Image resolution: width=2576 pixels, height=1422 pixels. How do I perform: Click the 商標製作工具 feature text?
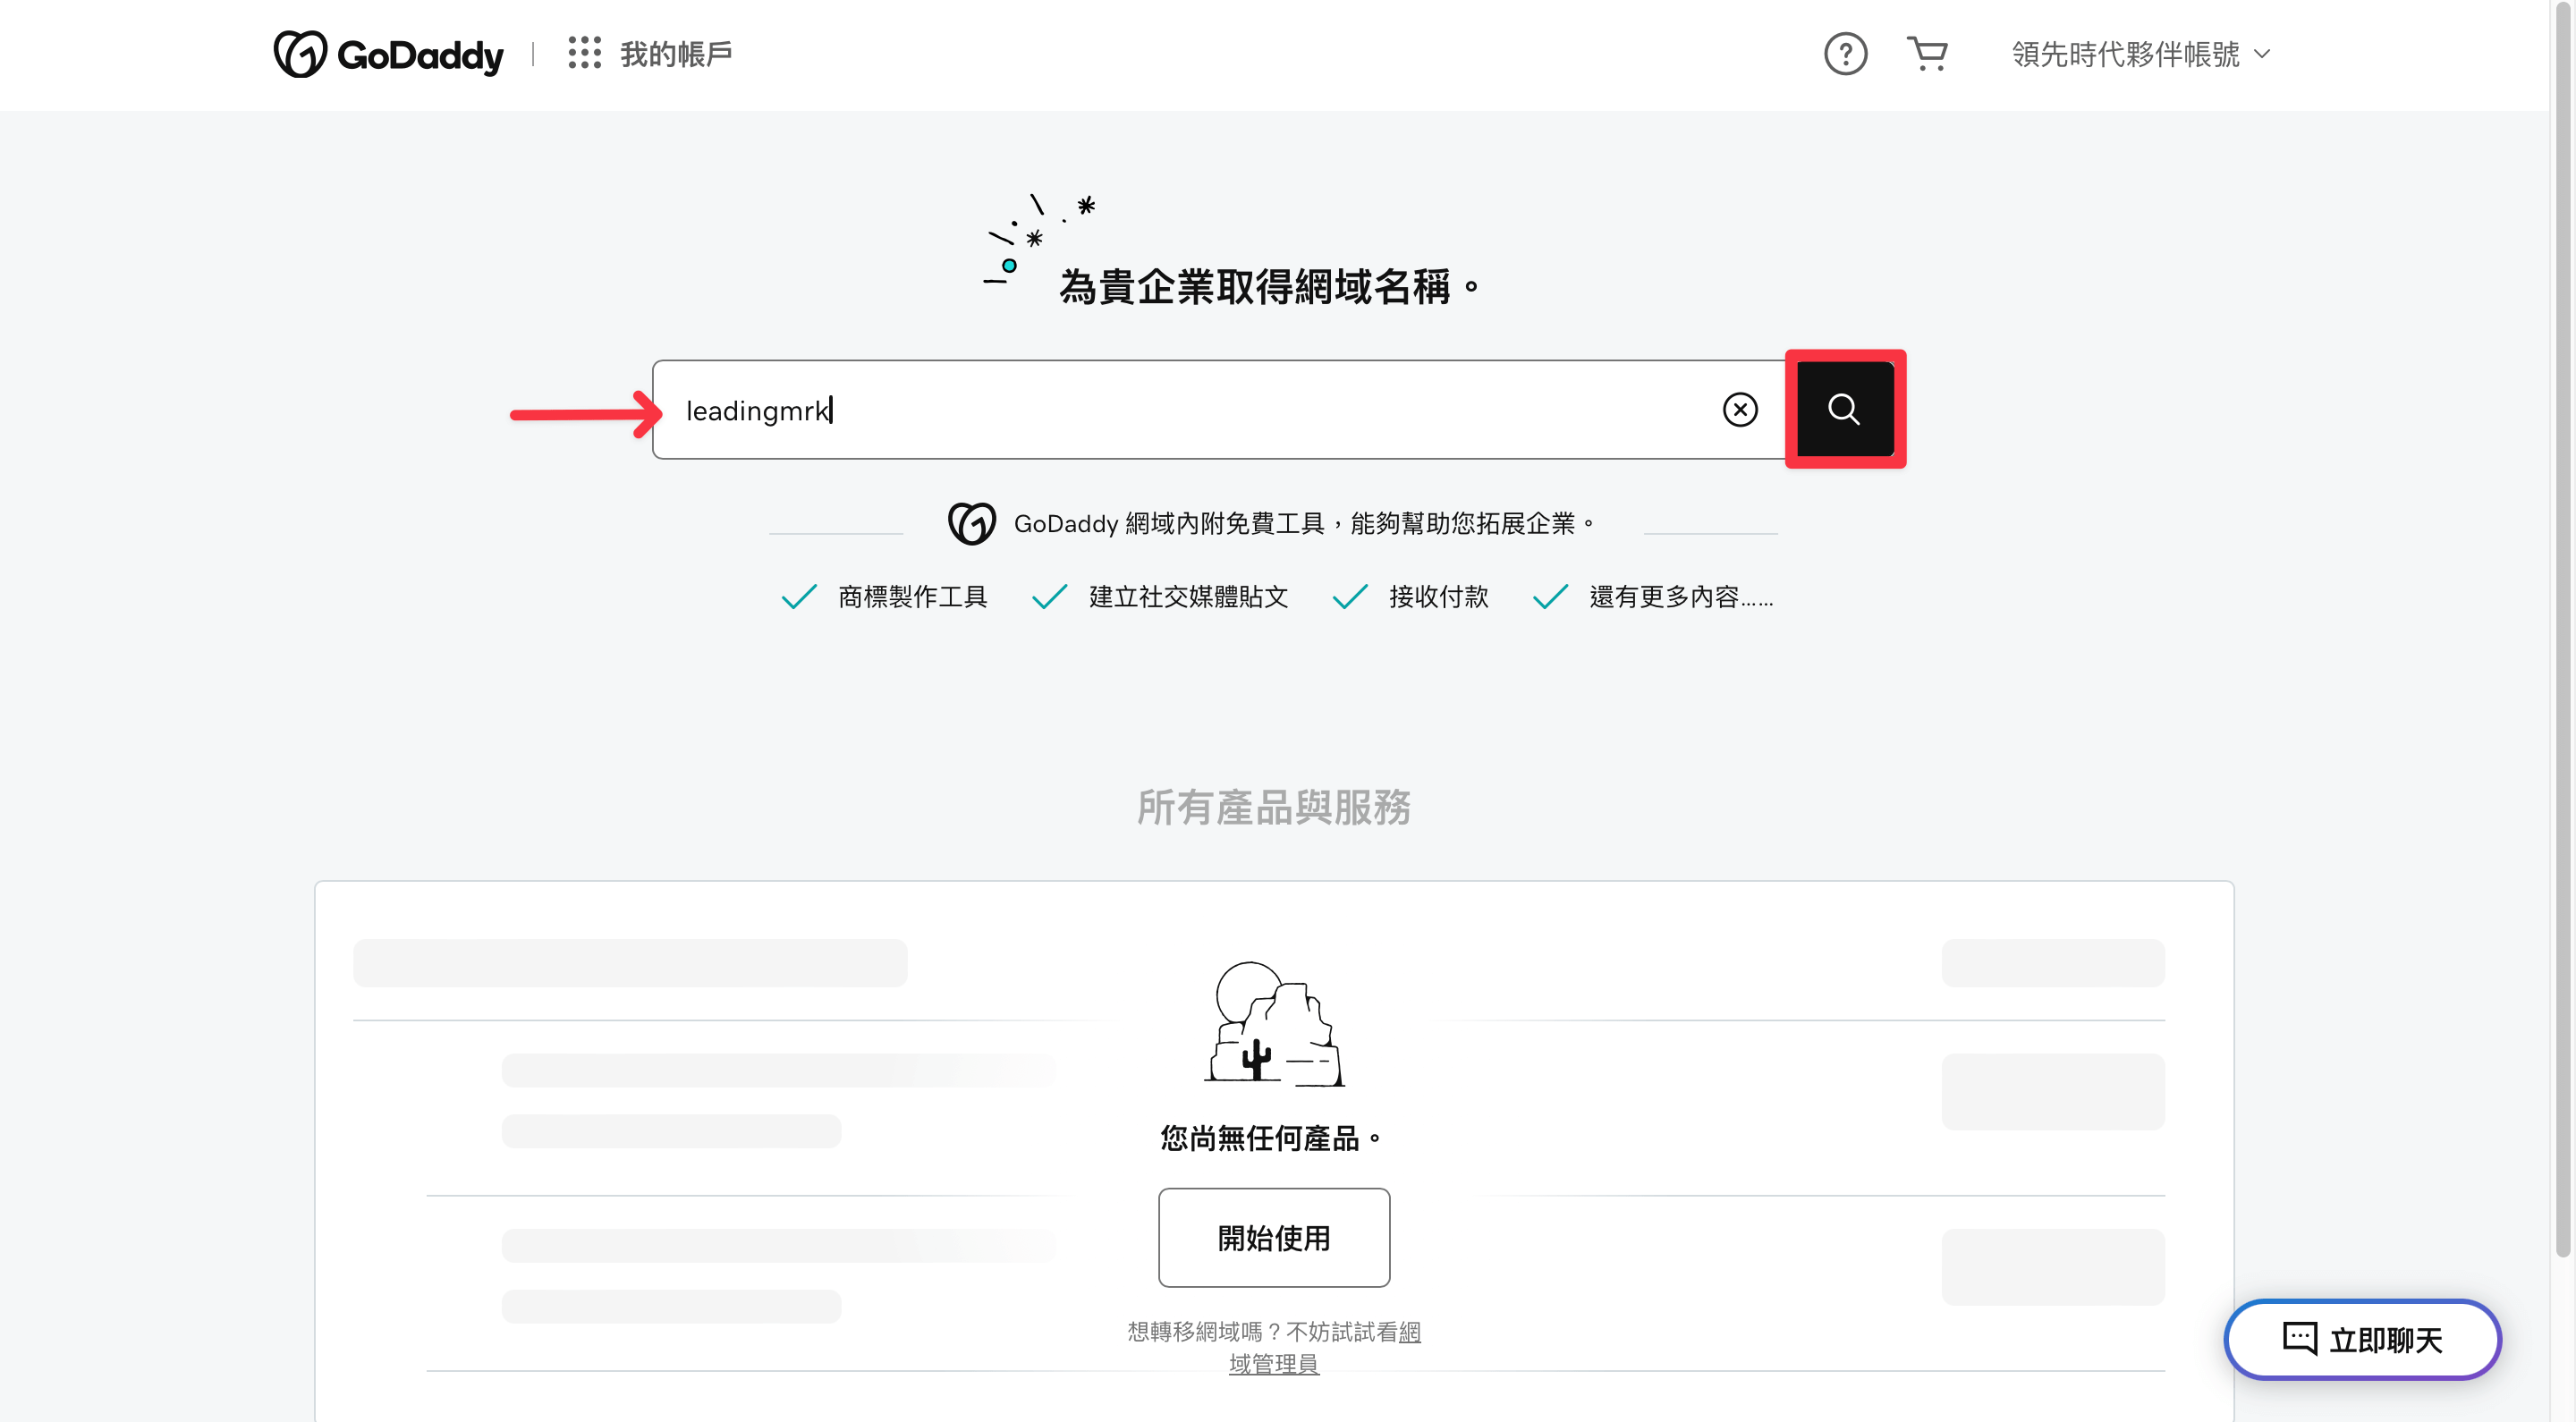[912, 597]
